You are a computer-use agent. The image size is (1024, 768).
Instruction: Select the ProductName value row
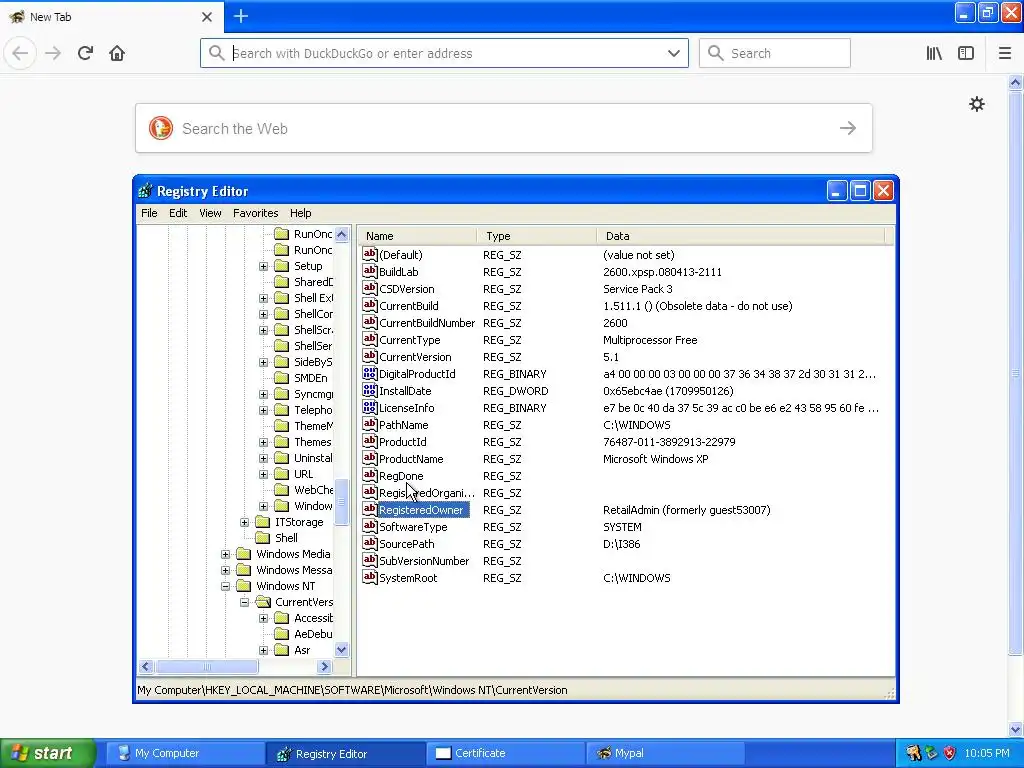tap(626, 458)
